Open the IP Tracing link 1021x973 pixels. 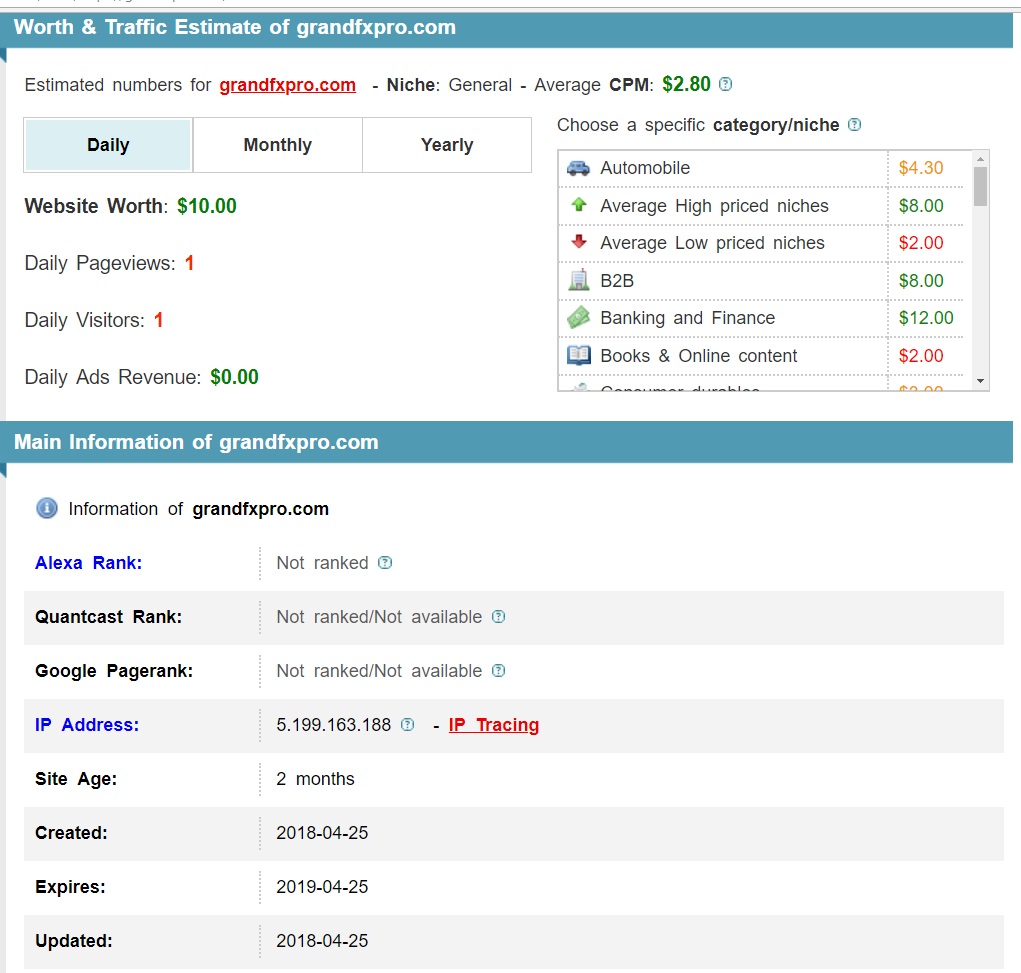494,726
